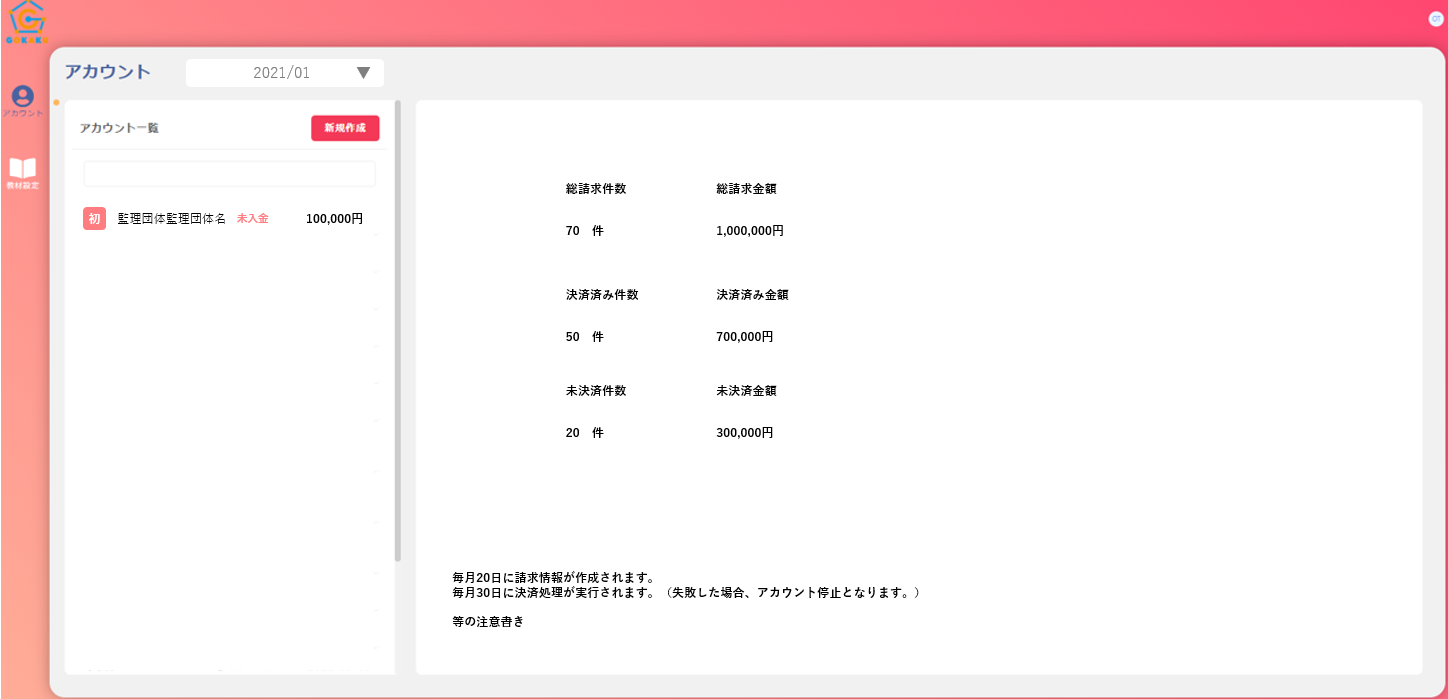
Task: Click the アカウント一覧 panel header
Action: coord(119,128)
